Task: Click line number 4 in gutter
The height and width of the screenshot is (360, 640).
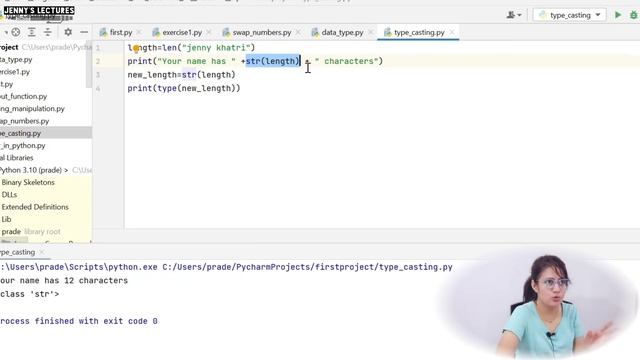Action: pyautogui.click(x=98, y=89)
